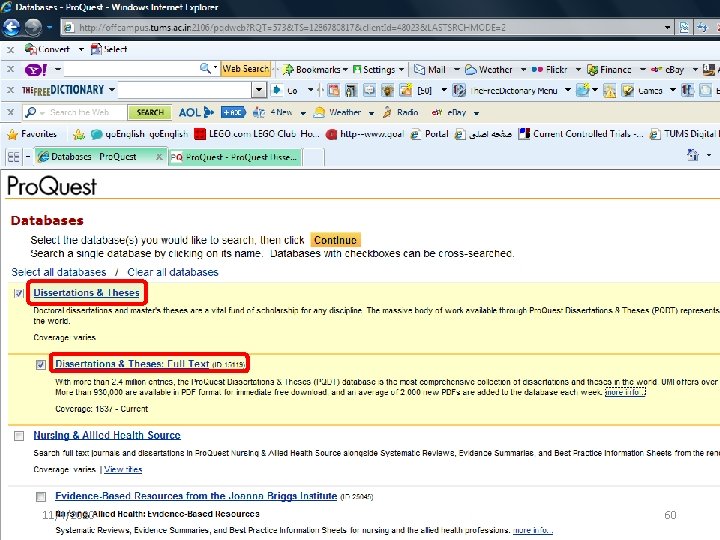Expand the Yahoo logo dropdown arrow

[x=58, y=70]
